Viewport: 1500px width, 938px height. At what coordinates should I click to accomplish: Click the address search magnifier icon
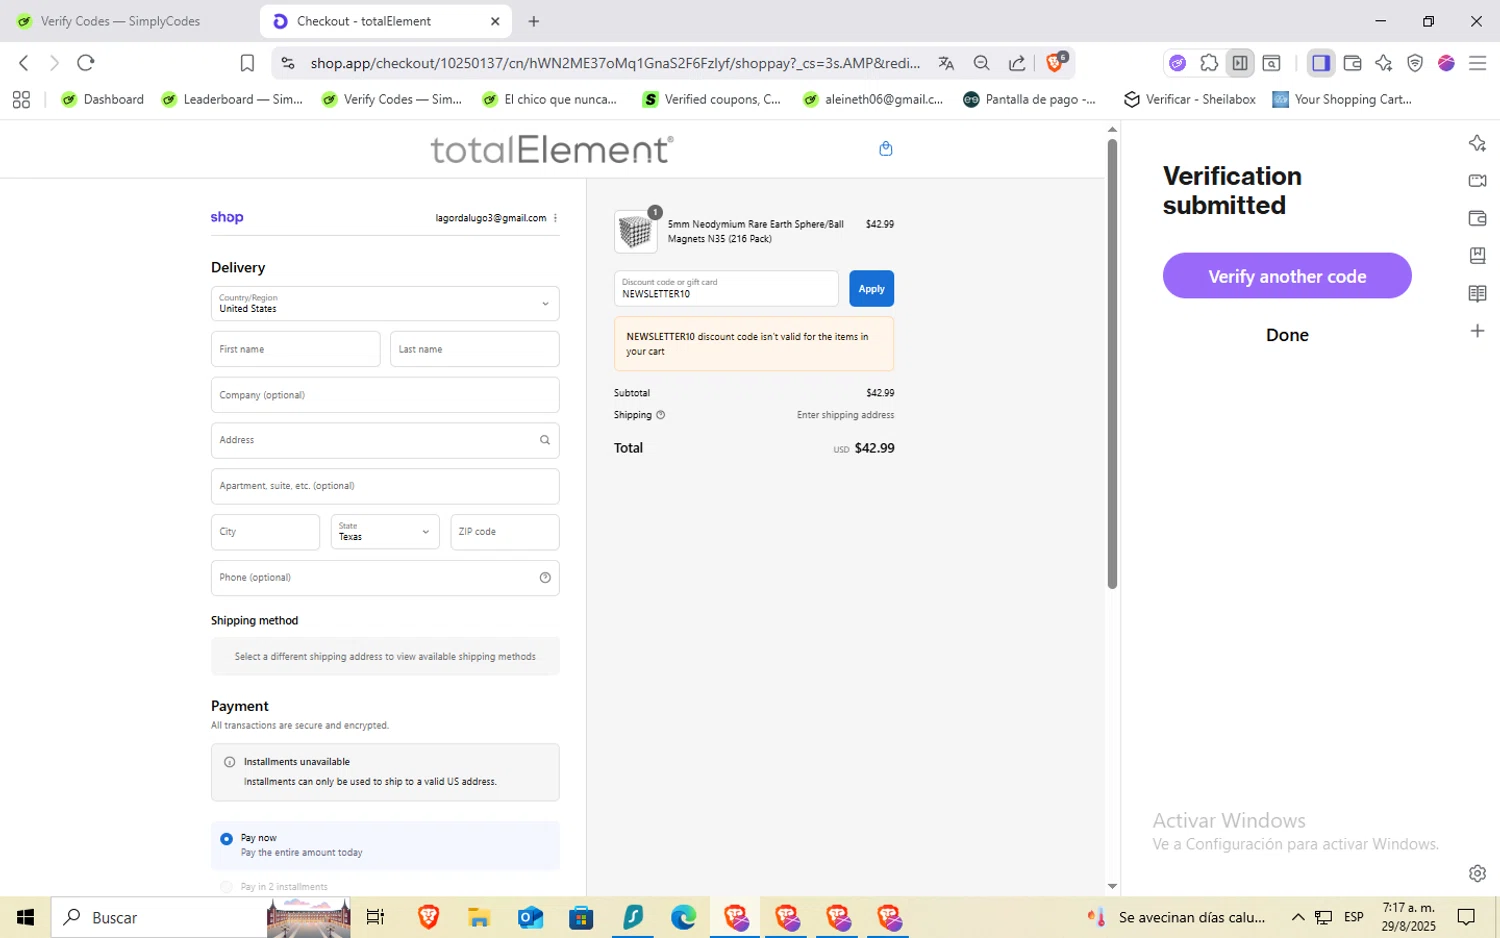(545, 440)
